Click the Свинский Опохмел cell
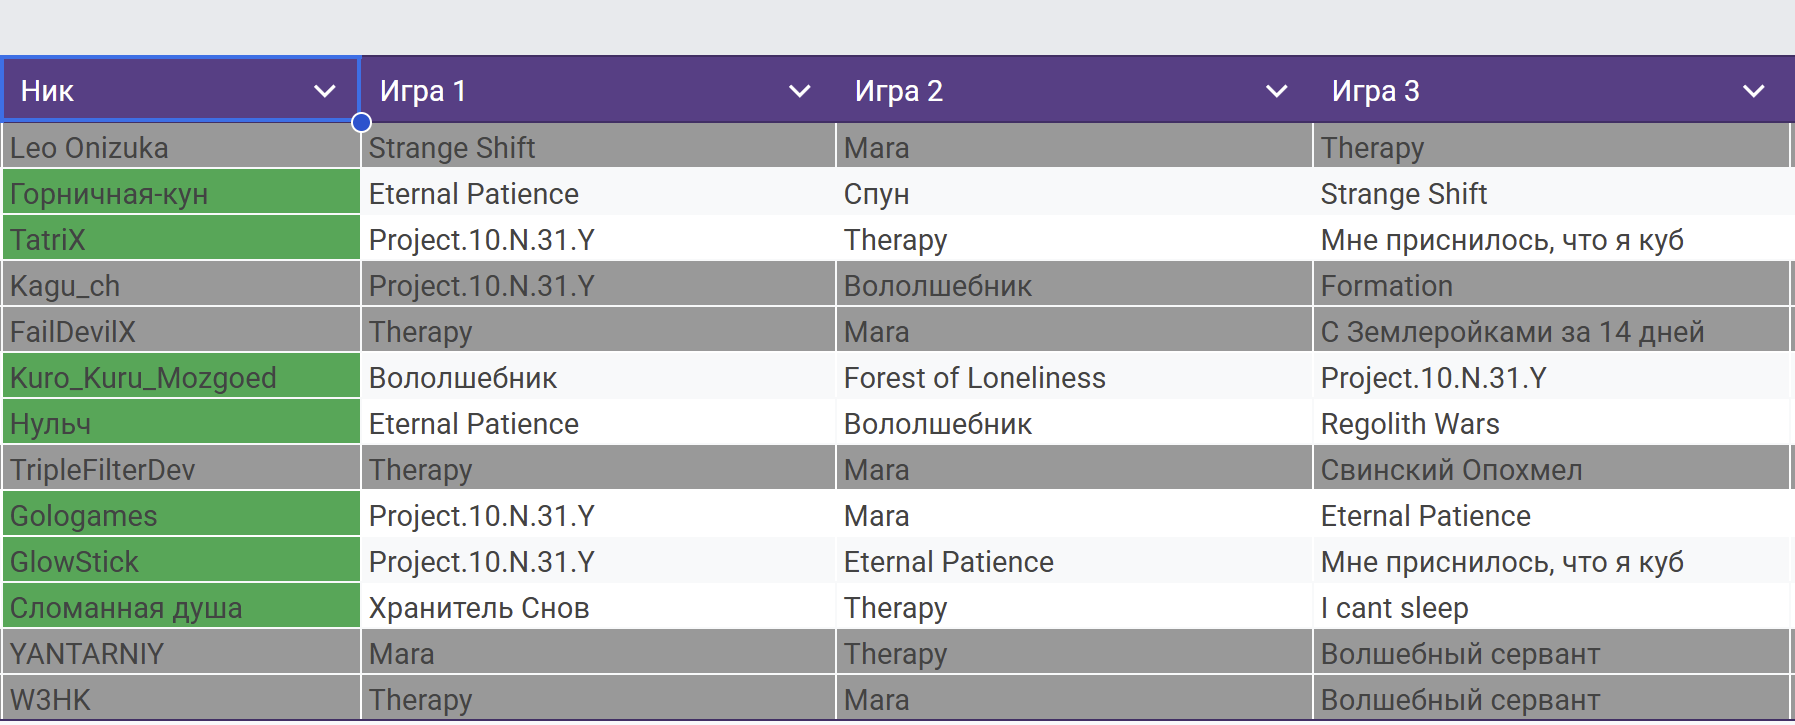 point(1550,470)
